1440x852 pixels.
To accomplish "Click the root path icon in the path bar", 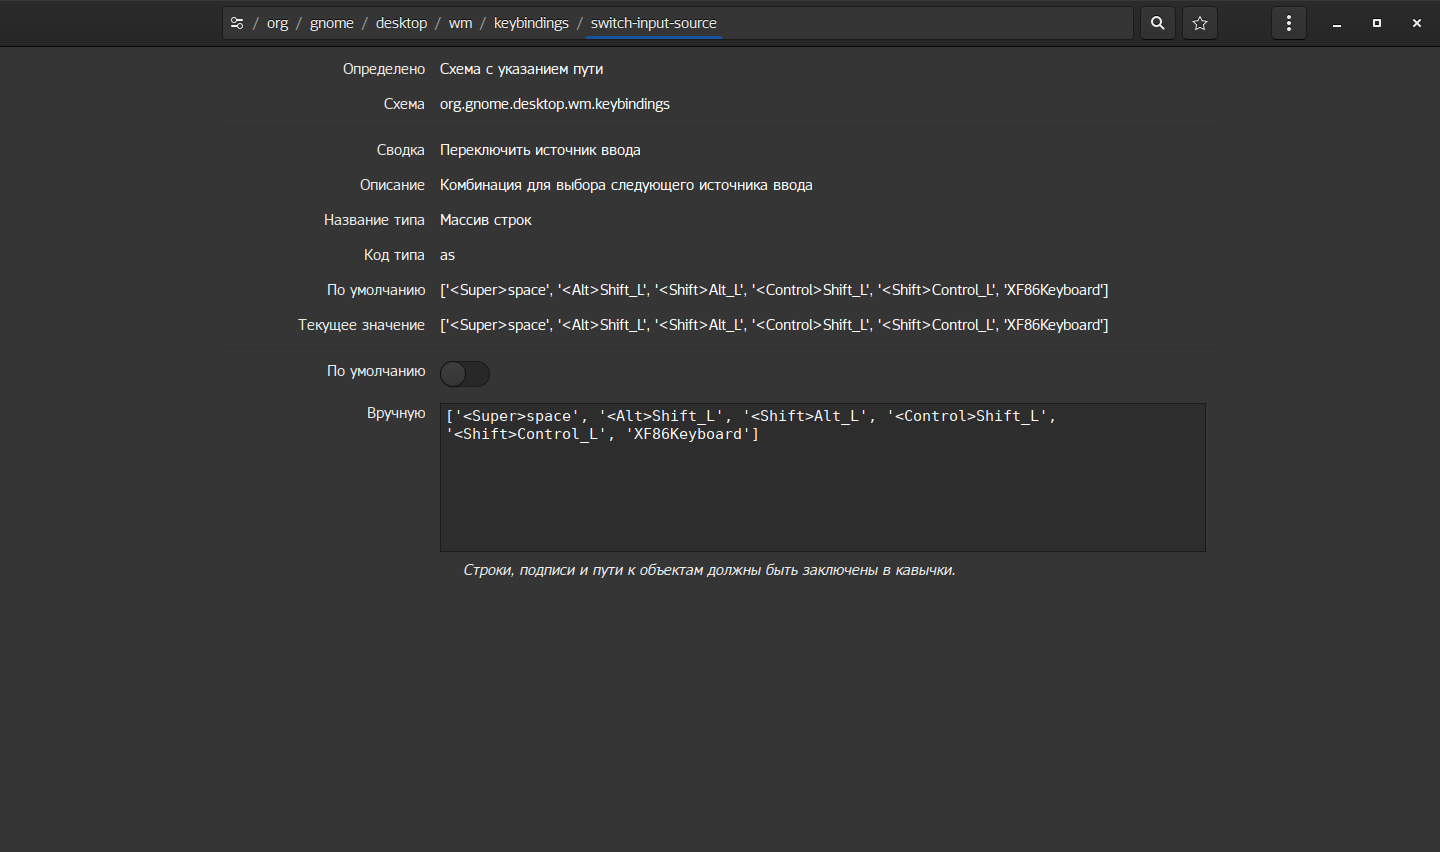I will (x=237, y=23).
